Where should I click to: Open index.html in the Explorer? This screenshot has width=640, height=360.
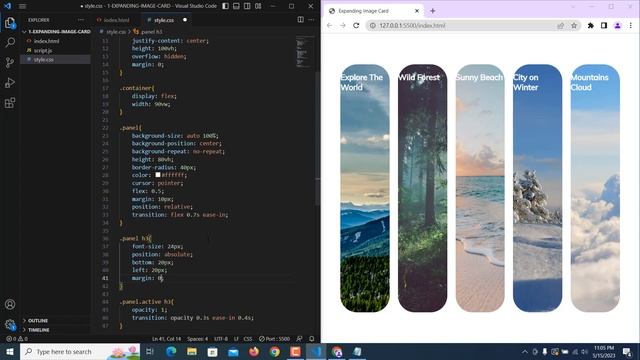(47, 41)
